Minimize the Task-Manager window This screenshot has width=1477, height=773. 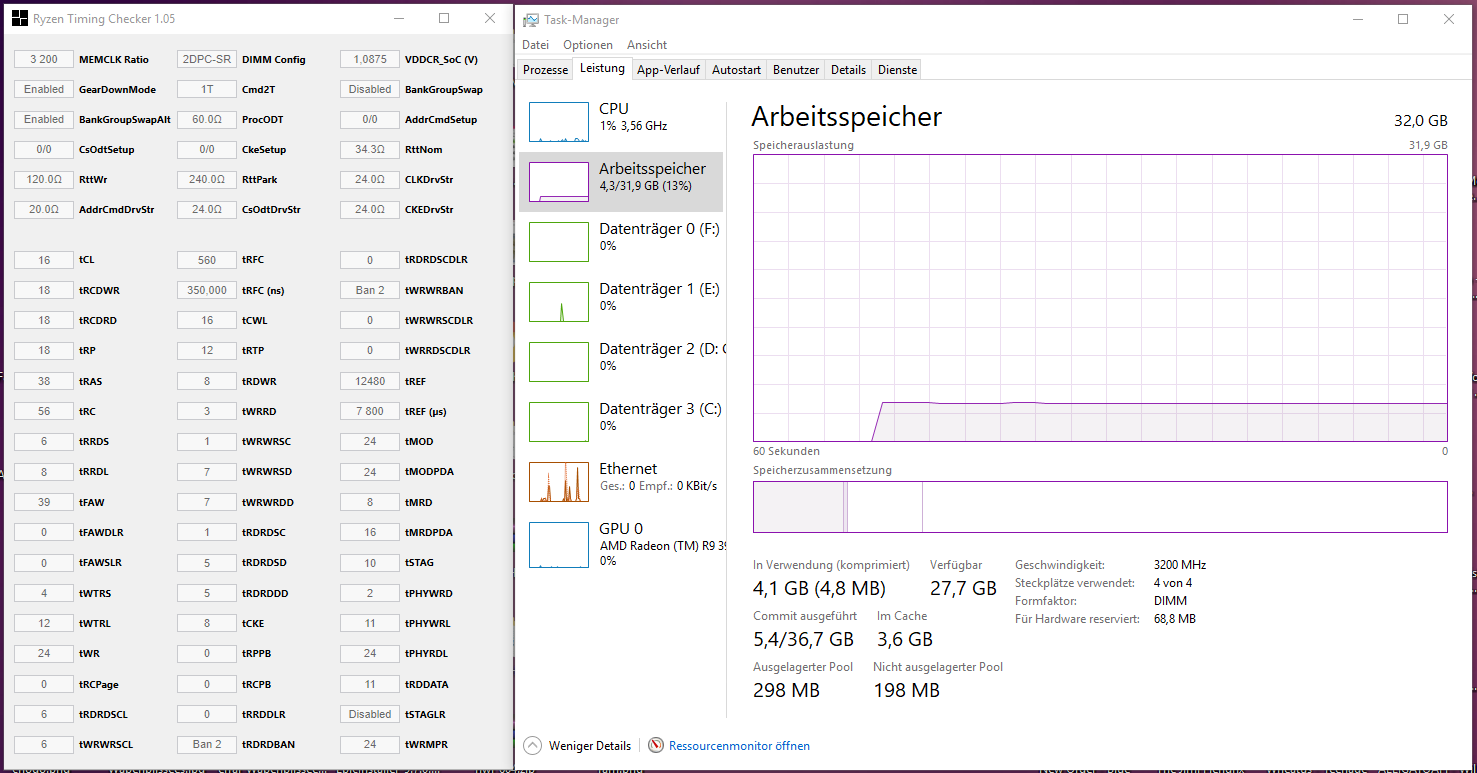[1357, 19]
